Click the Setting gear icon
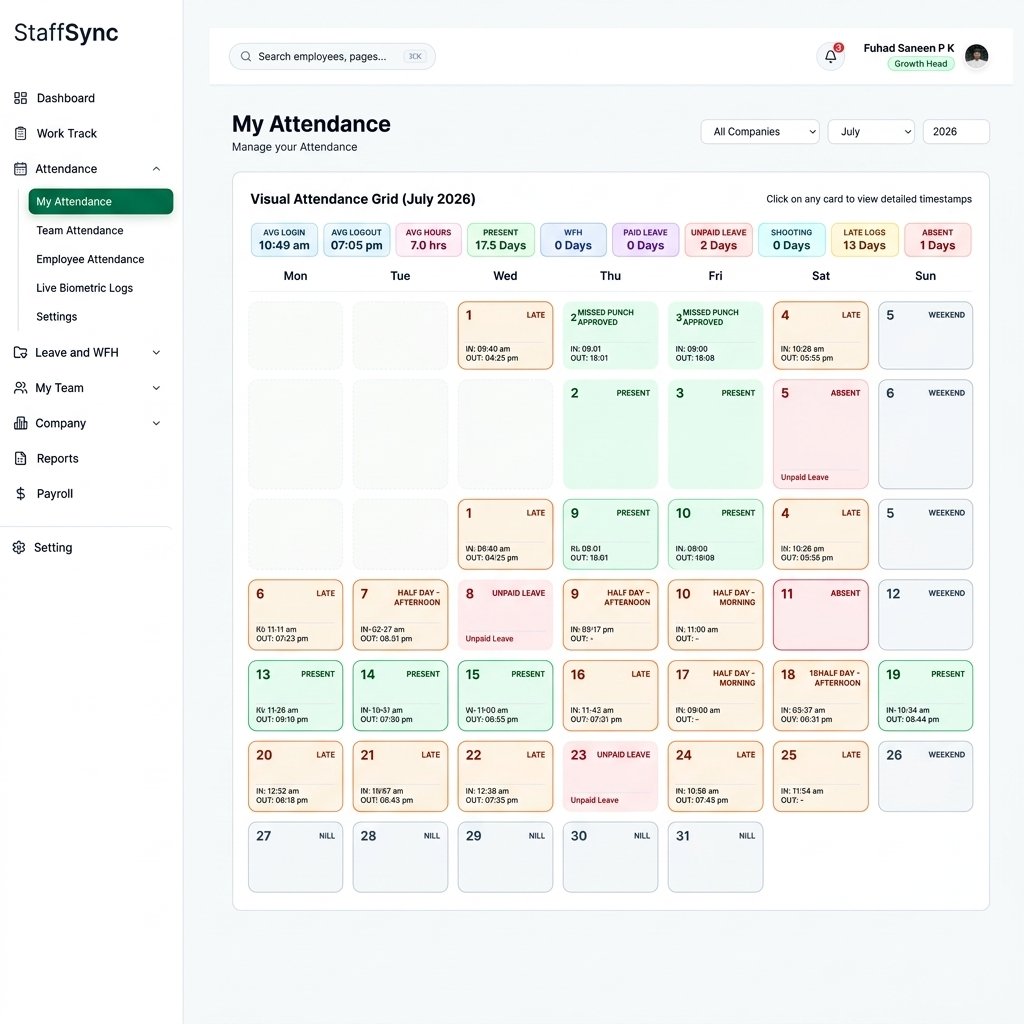This screenshot has width=1024, height=1024. click(x=19, y=547)
